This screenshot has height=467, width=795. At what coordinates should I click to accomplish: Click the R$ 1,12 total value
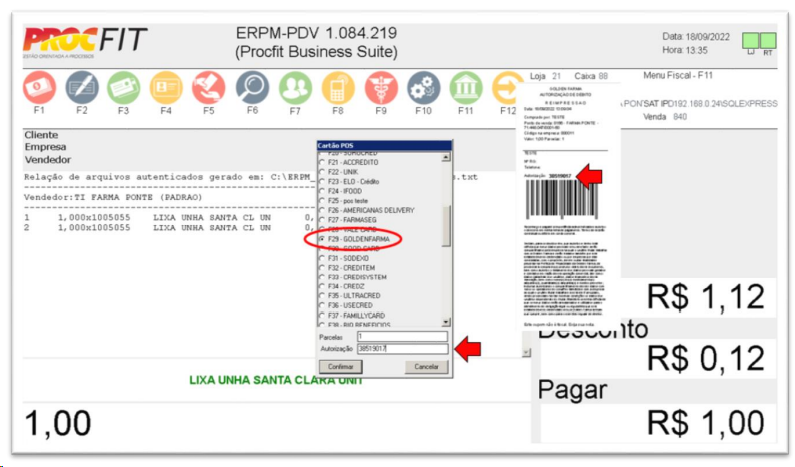(x=706, y=297)
